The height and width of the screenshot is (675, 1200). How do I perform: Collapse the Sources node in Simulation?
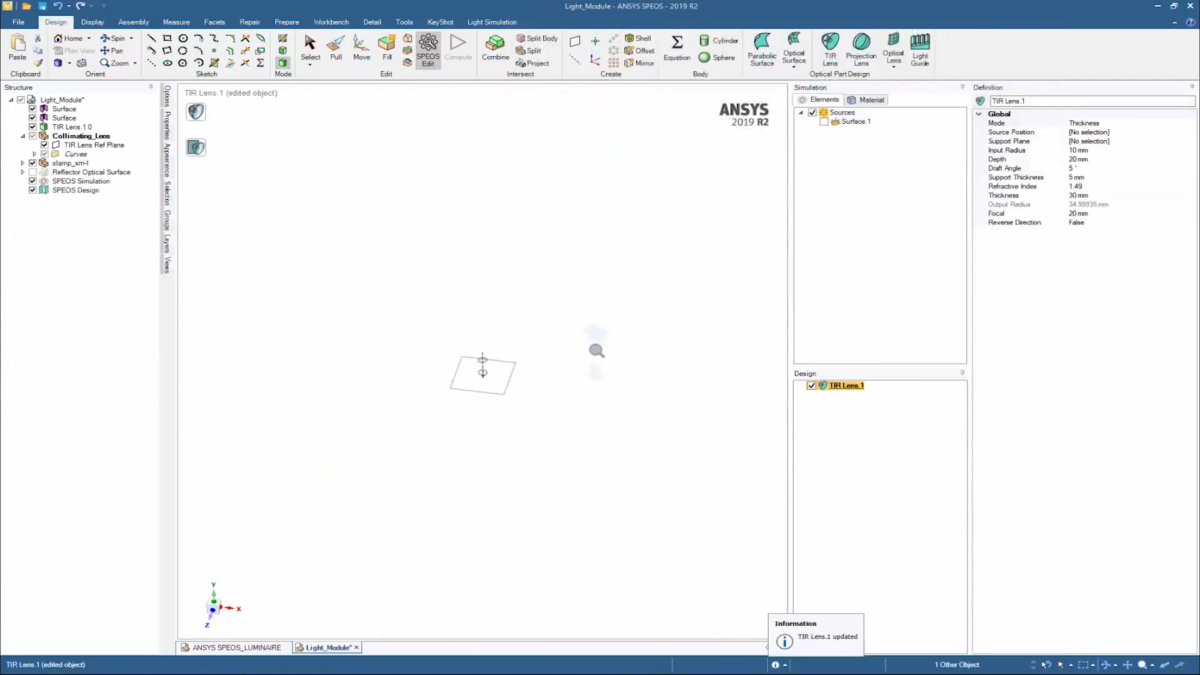coord(801,113)
